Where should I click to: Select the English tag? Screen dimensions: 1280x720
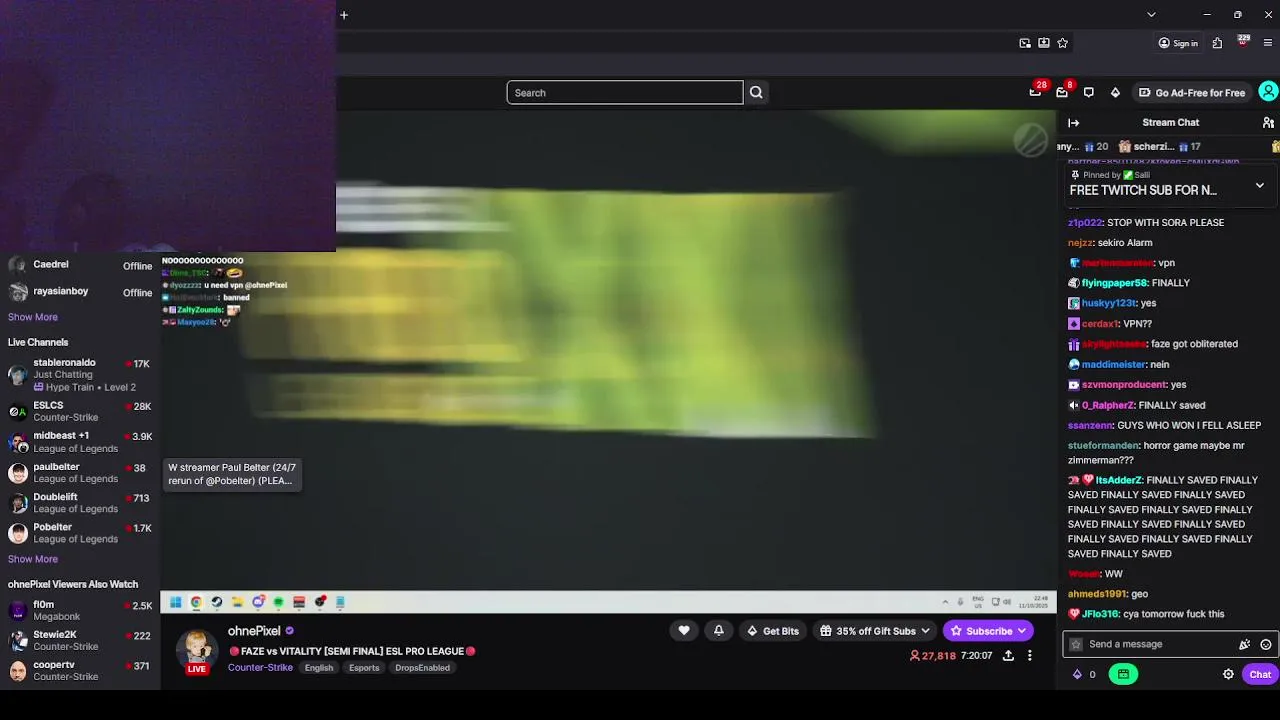tap(319, 668)
